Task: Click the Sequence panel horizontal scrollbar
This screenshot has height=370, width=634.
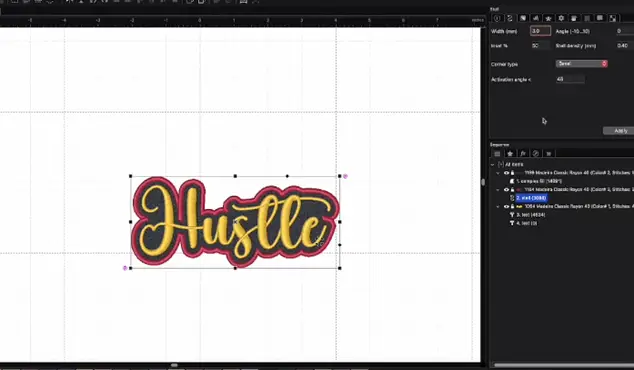Action: pyautogui.click(x=563, y=366)
